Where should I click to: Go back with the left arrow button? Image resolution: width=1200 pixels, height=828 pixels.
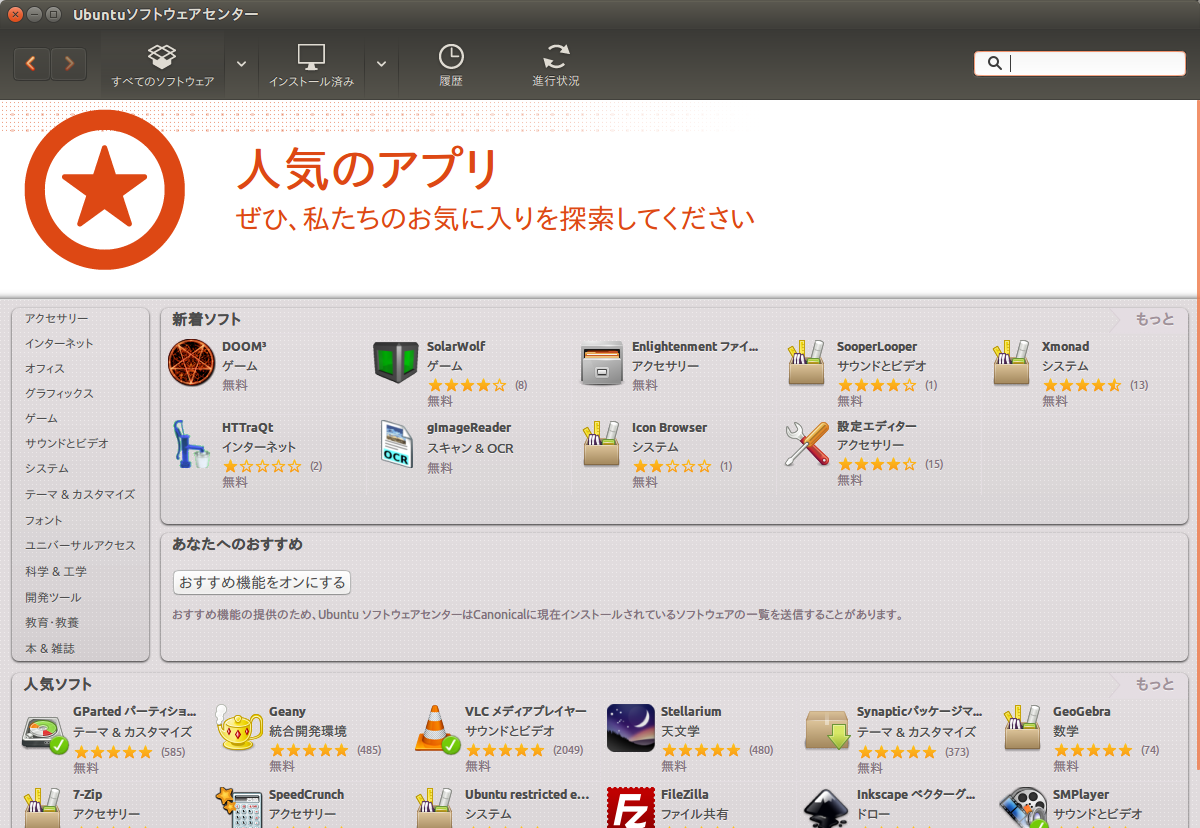[32, 64]
